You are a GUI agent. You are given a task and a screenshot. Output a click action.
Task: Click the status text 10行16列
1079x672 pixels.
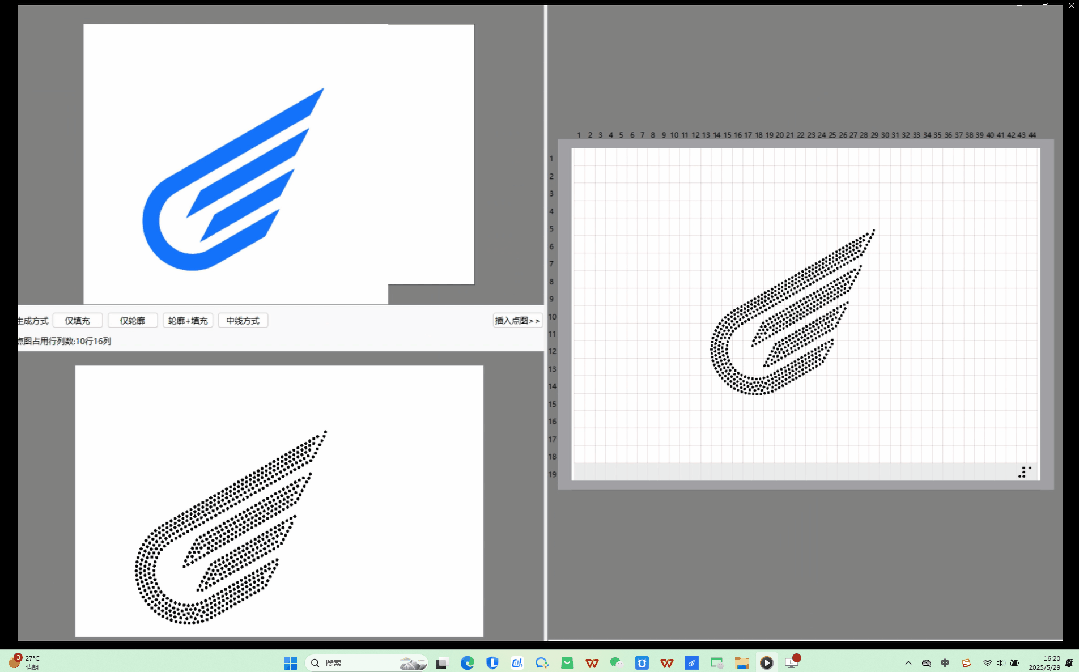click(93, 341)
